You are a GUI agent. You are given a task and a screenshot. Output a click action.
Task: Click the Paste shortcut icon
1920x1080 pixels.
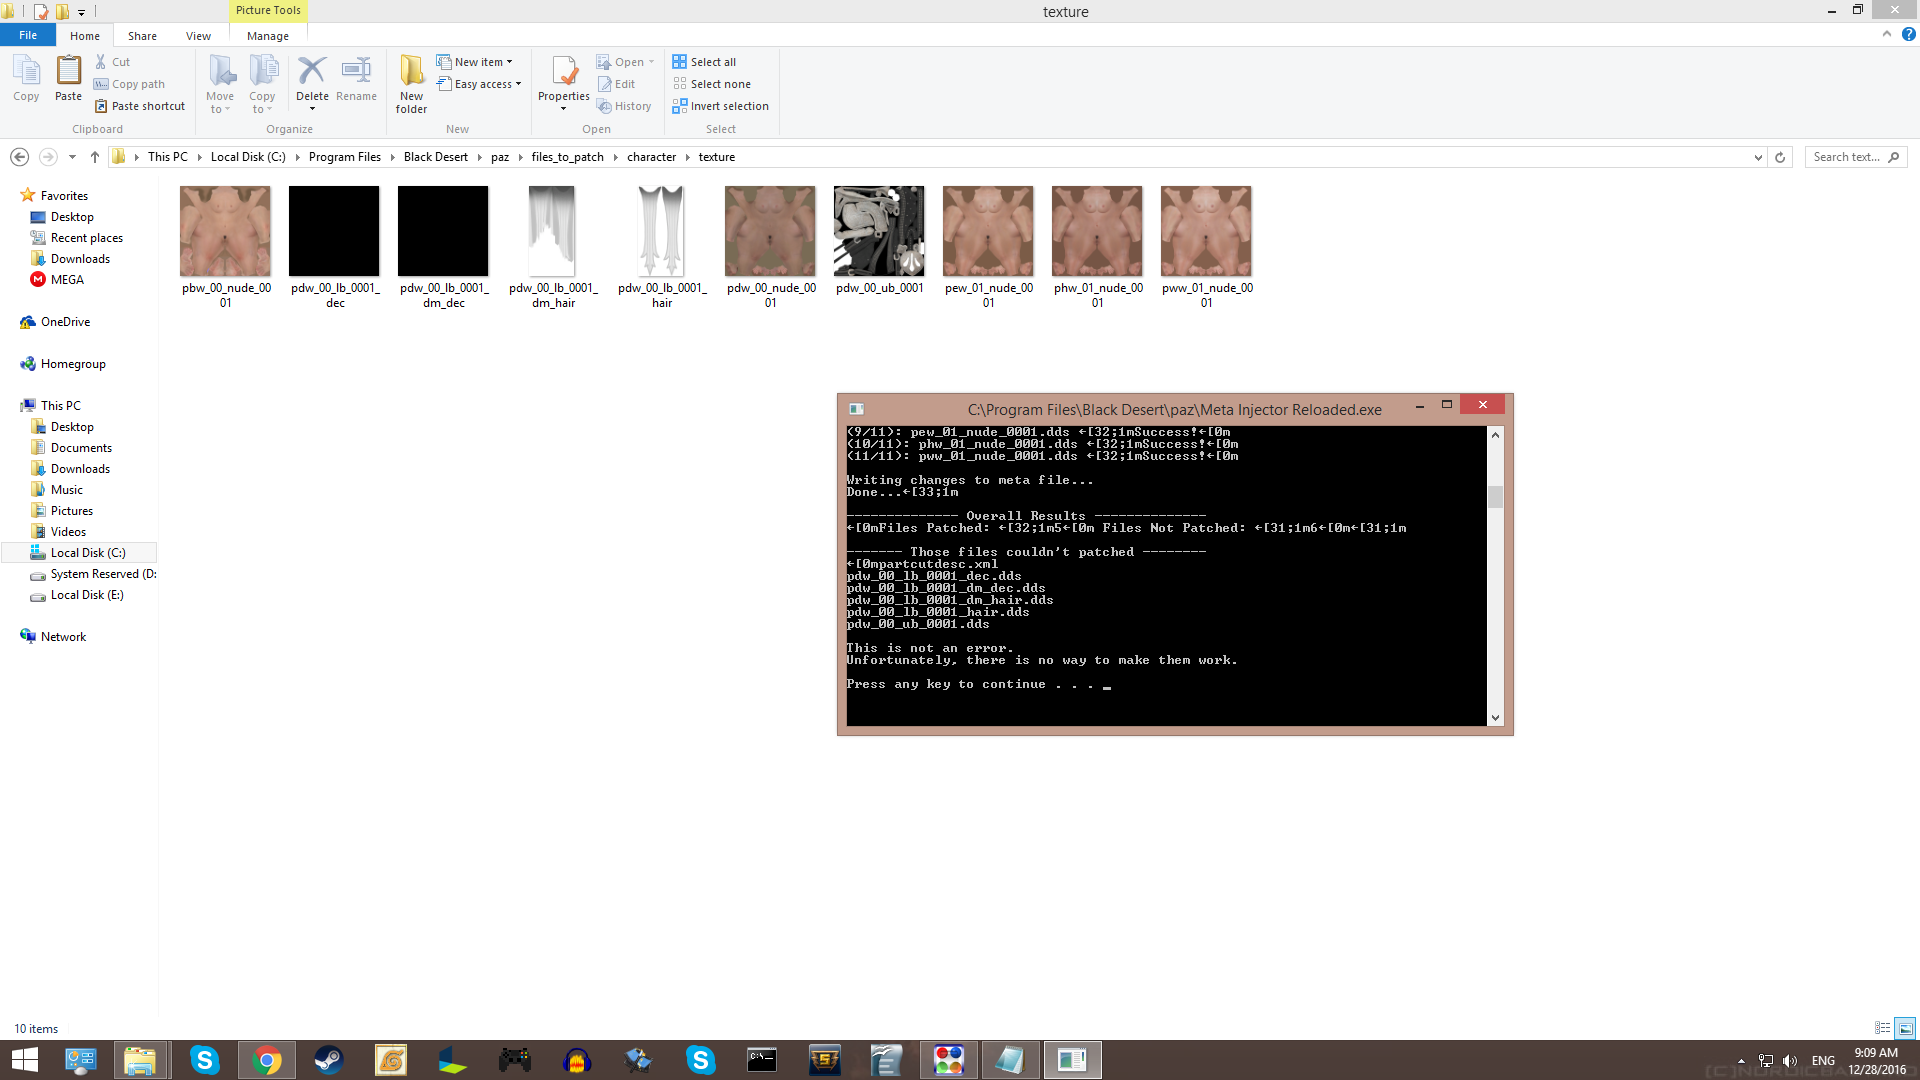140,106
